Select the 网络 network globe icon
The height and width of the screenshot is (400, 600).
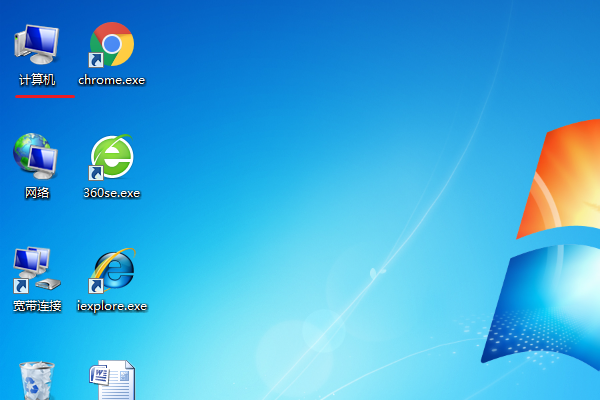point(36,156)
